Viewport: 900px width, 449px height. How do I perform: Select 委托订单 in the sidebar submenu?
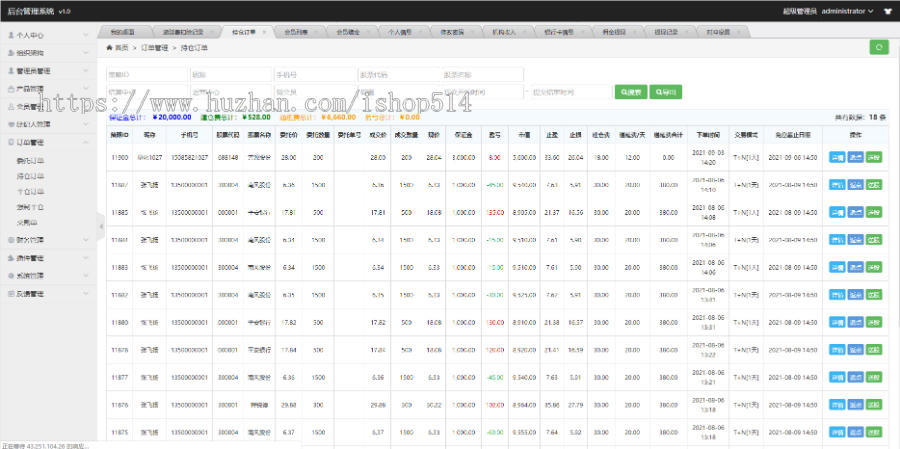click(x=30, y=160)
